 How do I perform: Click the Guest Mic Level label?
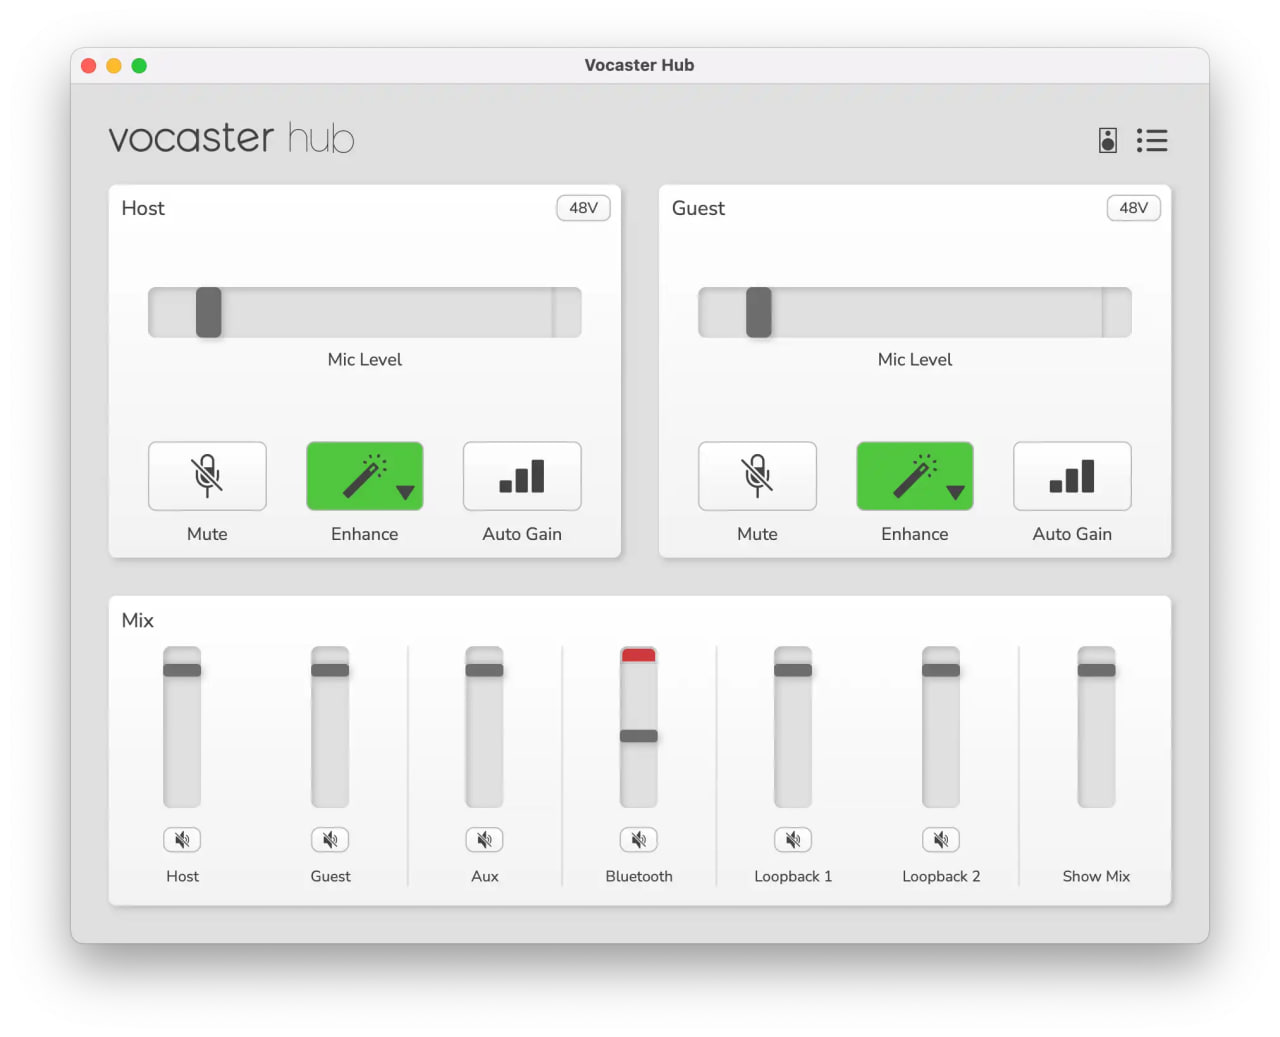pos(915,359)
